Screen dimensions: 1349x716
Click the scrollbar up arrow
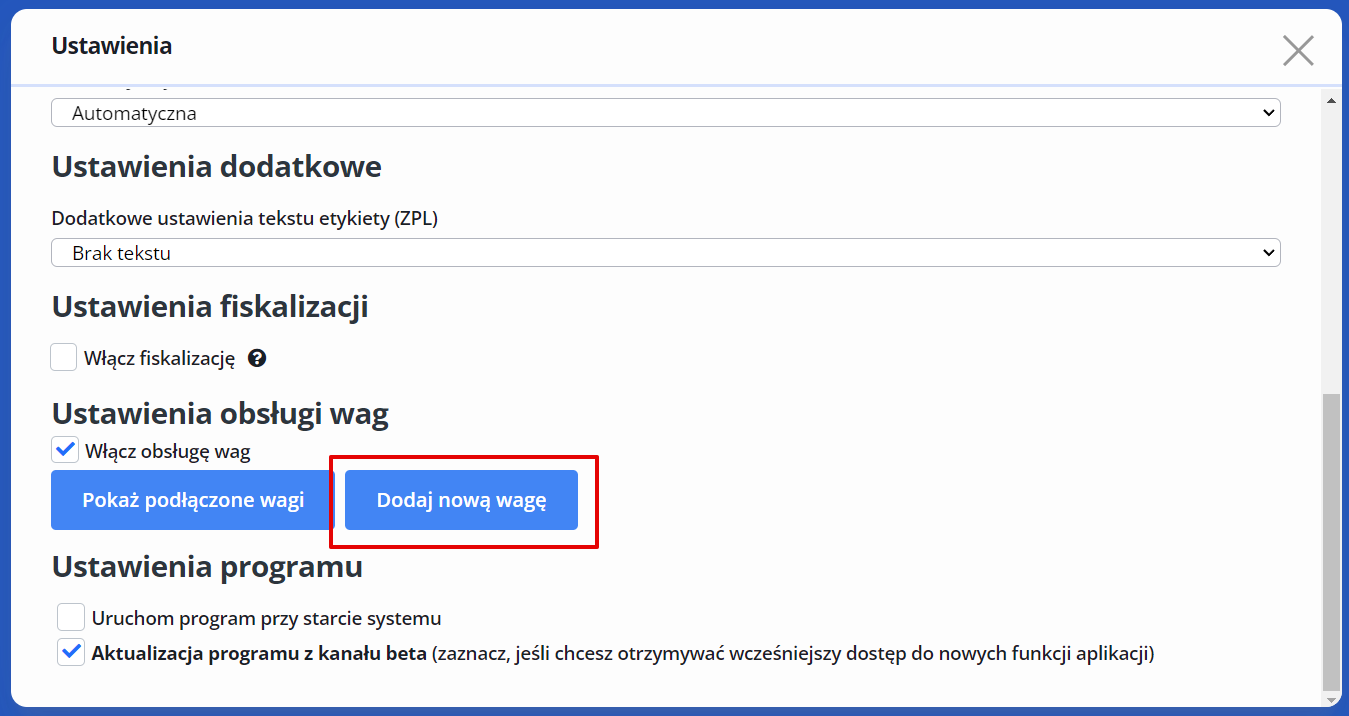(x=1330, y=101)
